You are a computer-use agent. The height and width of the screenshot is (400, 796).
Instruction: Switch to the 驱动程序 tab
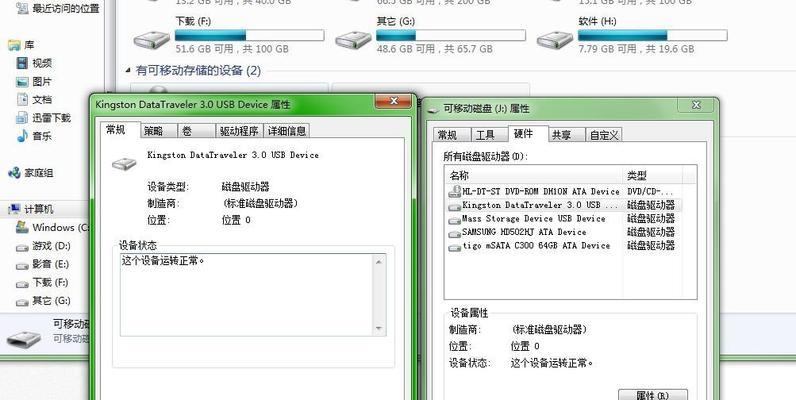[239, 131]
